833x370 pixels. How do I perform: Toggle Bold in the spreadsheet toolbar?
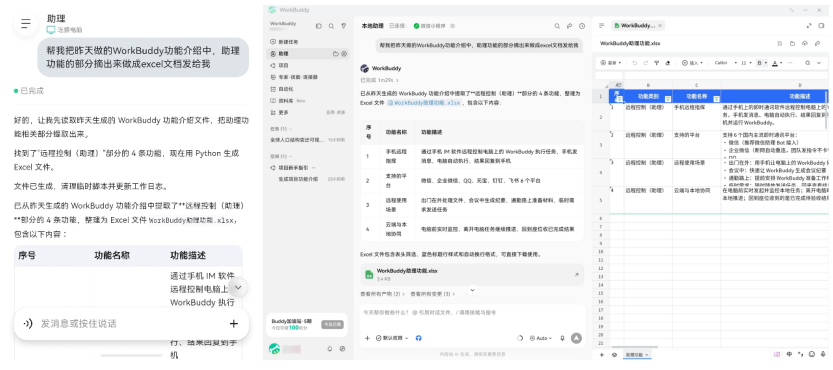tap(760, 63)
